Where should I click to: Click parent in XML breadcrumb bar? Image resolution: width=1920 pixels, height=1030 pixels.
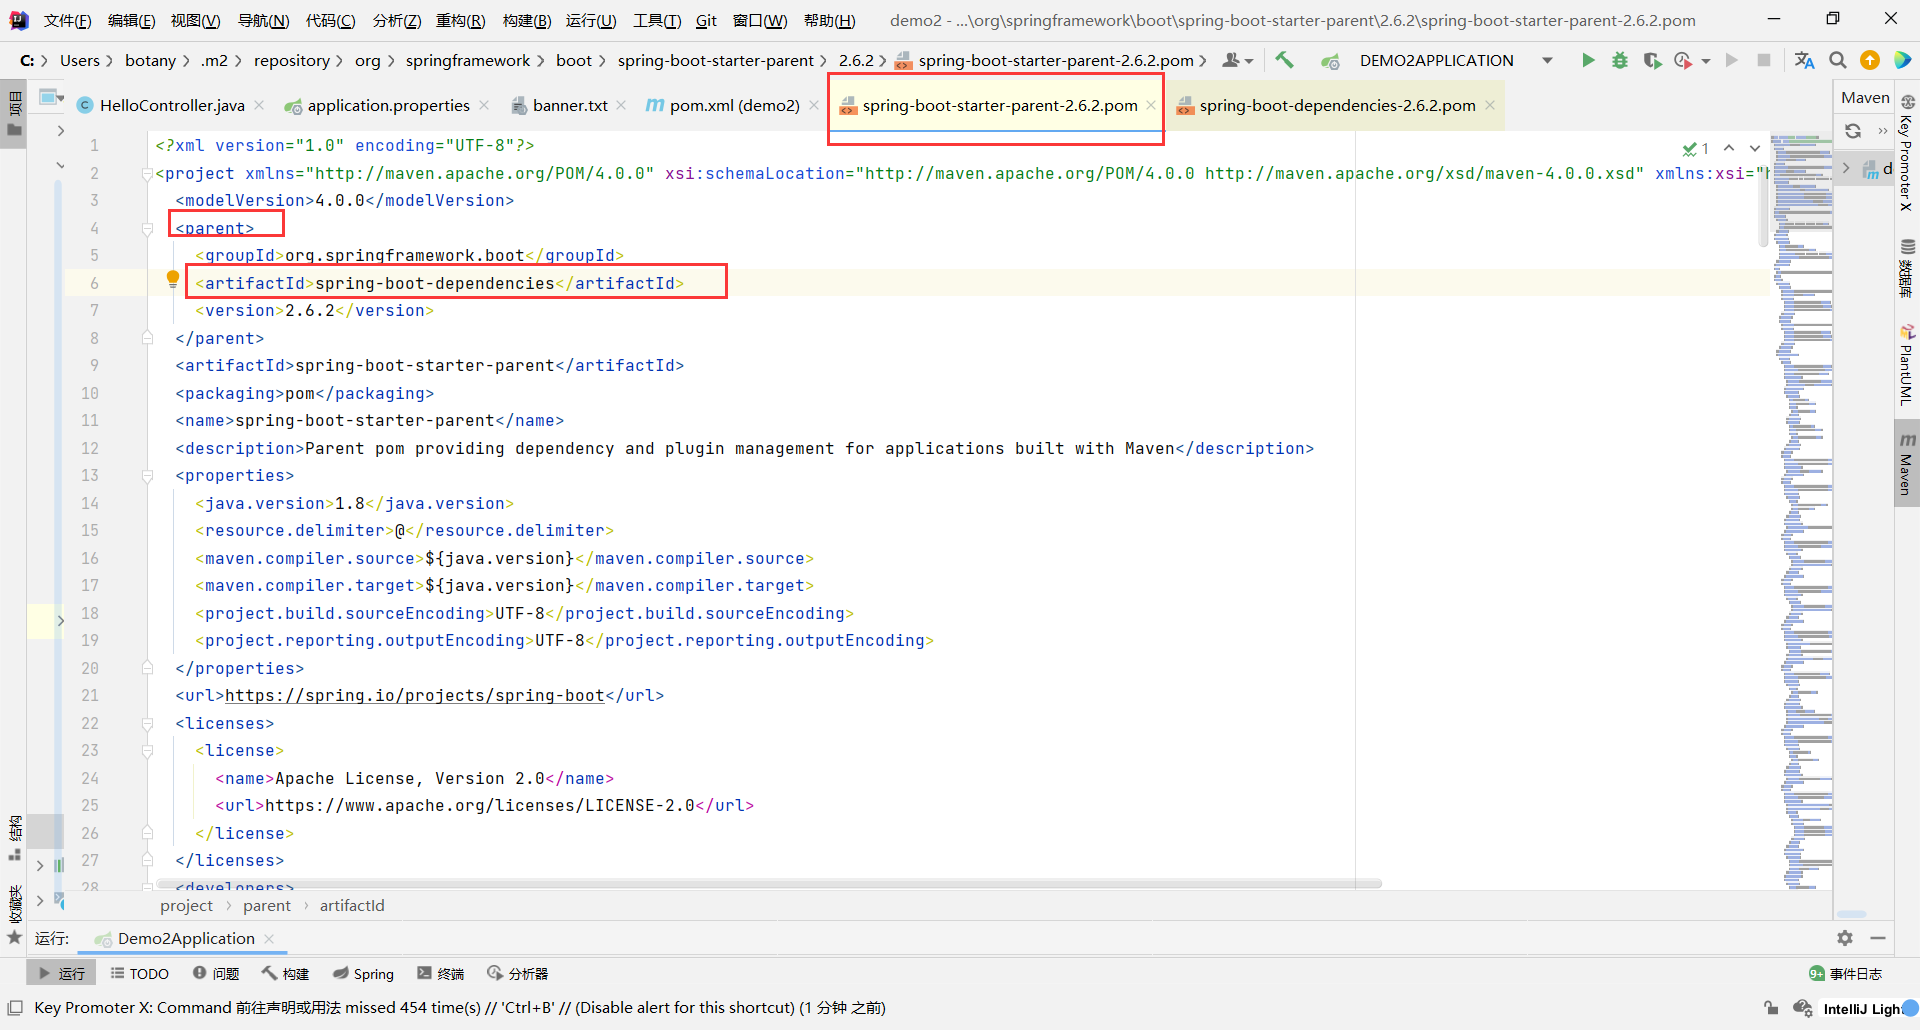267,906
